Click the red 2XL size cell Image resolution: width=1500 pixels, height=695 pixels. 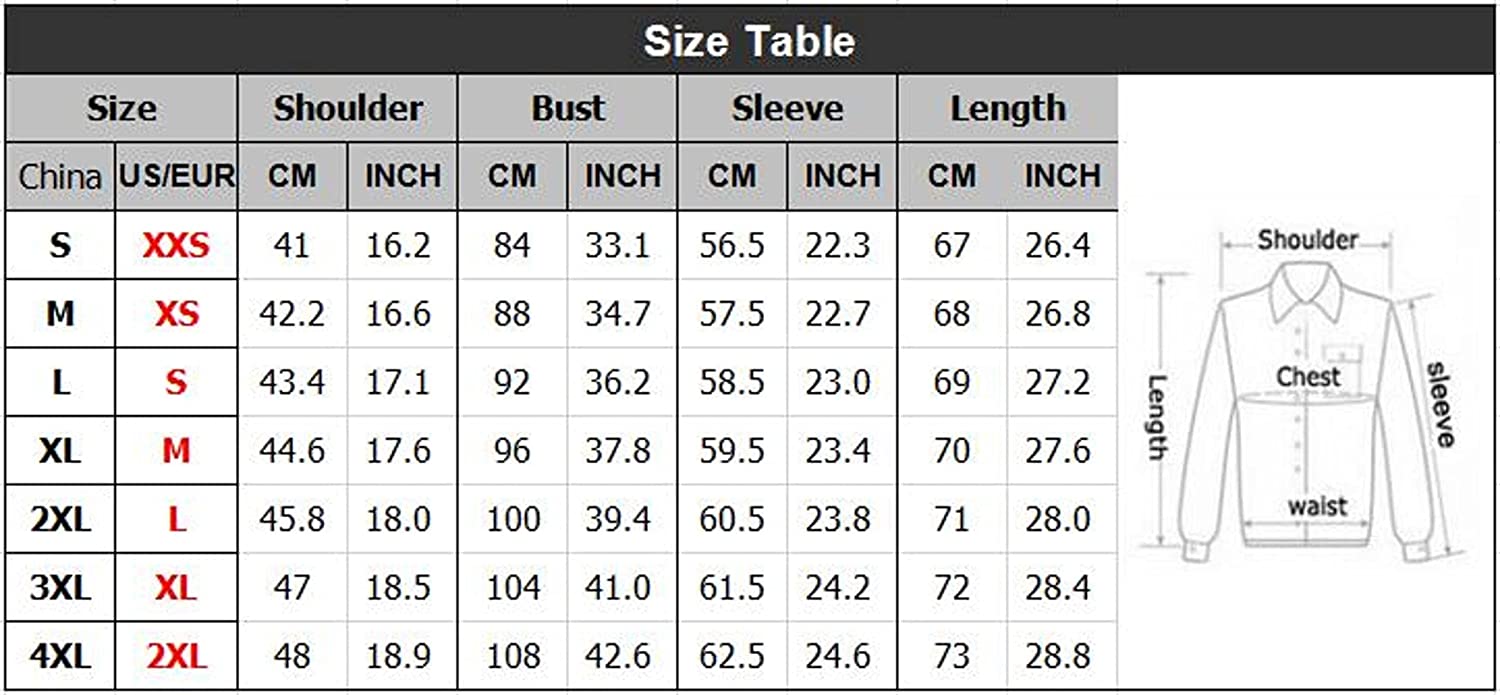tap(176, 657)
